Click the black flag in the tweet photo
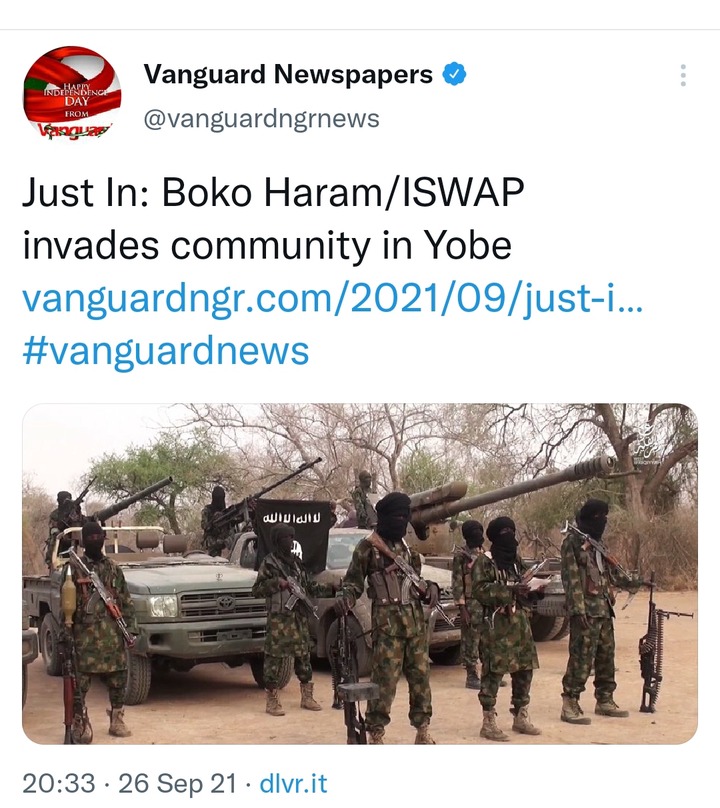The height and width of the screenshot is (808, 720). [295, 532]
